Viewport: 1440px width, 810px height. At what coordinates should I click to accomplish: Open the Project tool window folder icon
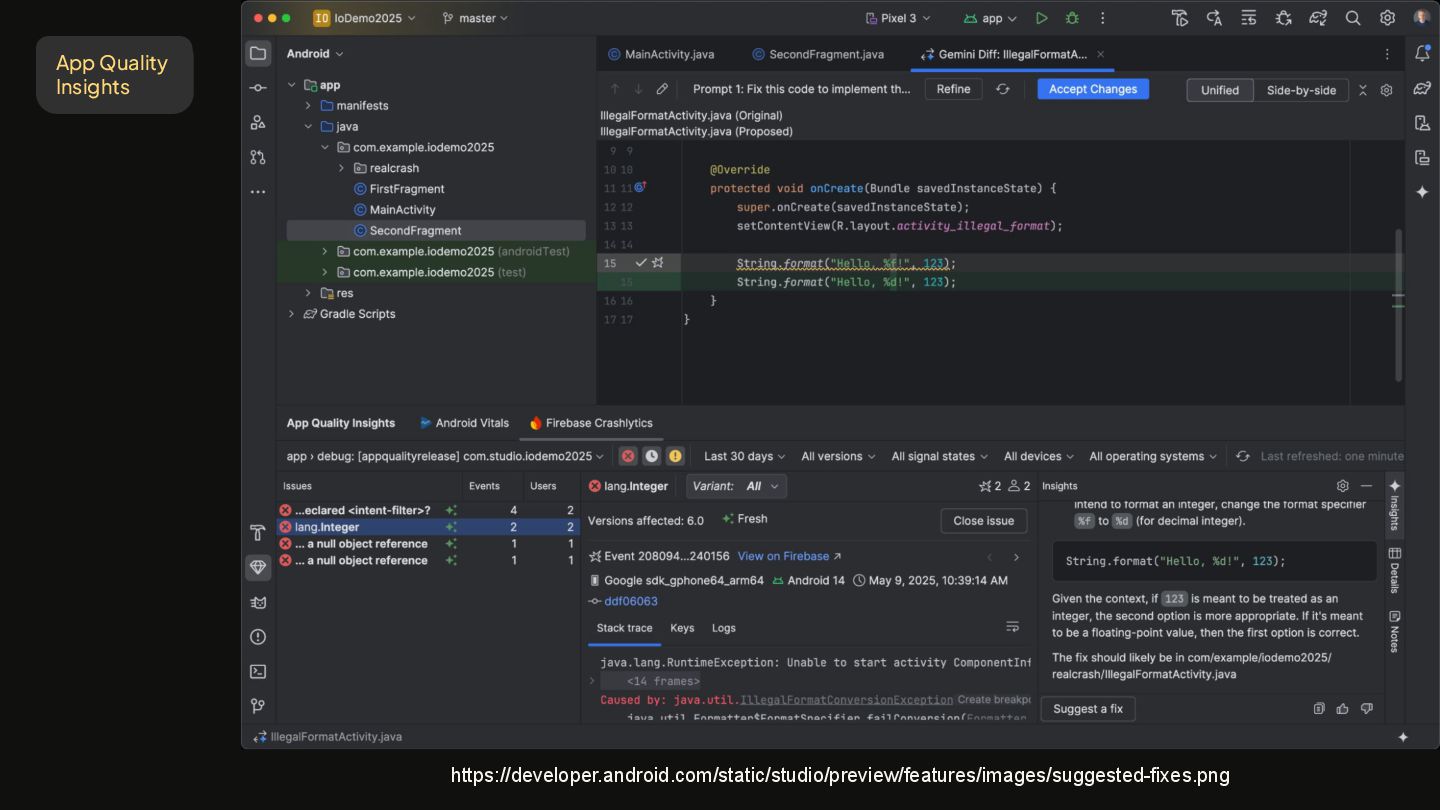(x=258, y=54)
